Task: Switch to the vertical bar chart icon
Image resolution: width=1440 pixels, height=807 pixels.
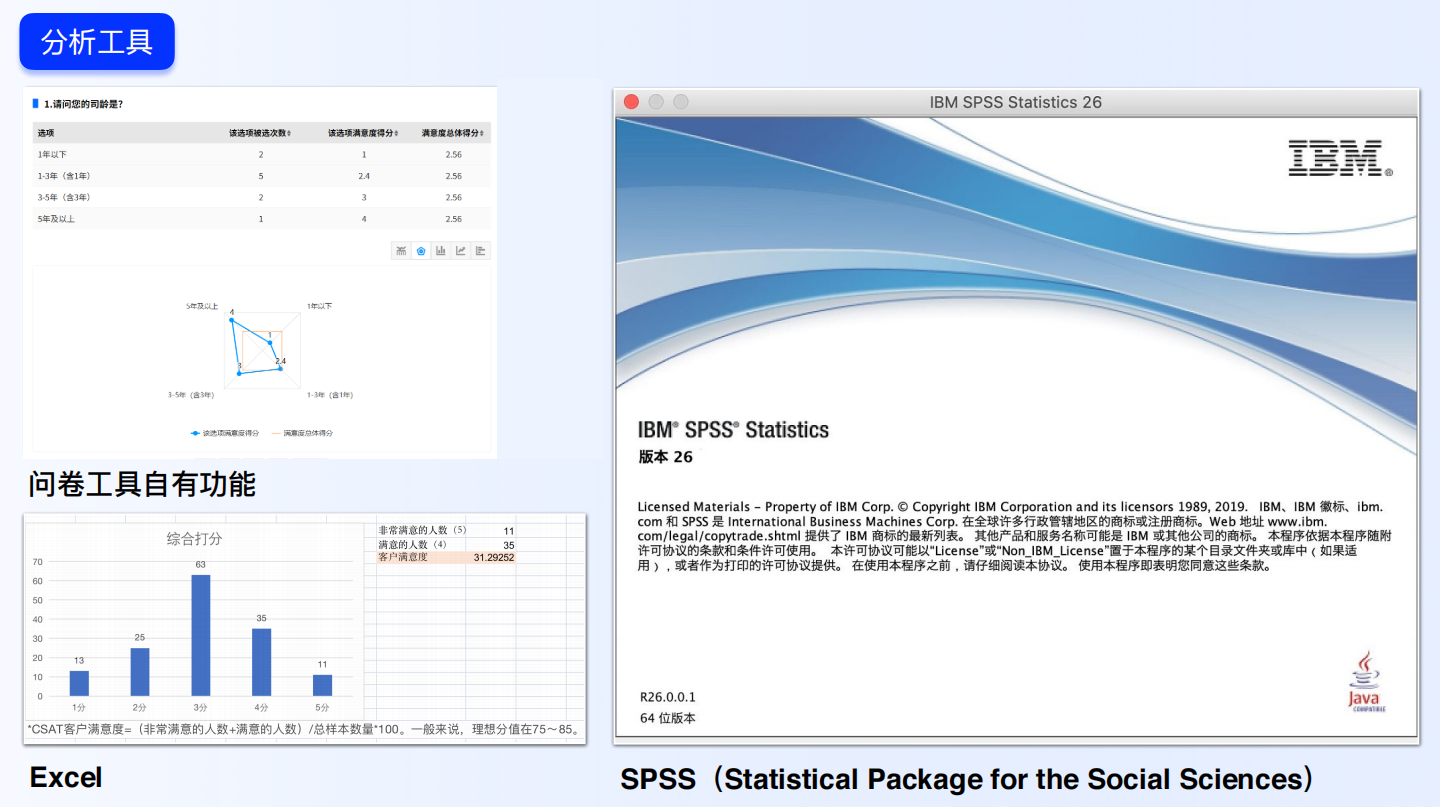Action: click(x=440, y=251)
